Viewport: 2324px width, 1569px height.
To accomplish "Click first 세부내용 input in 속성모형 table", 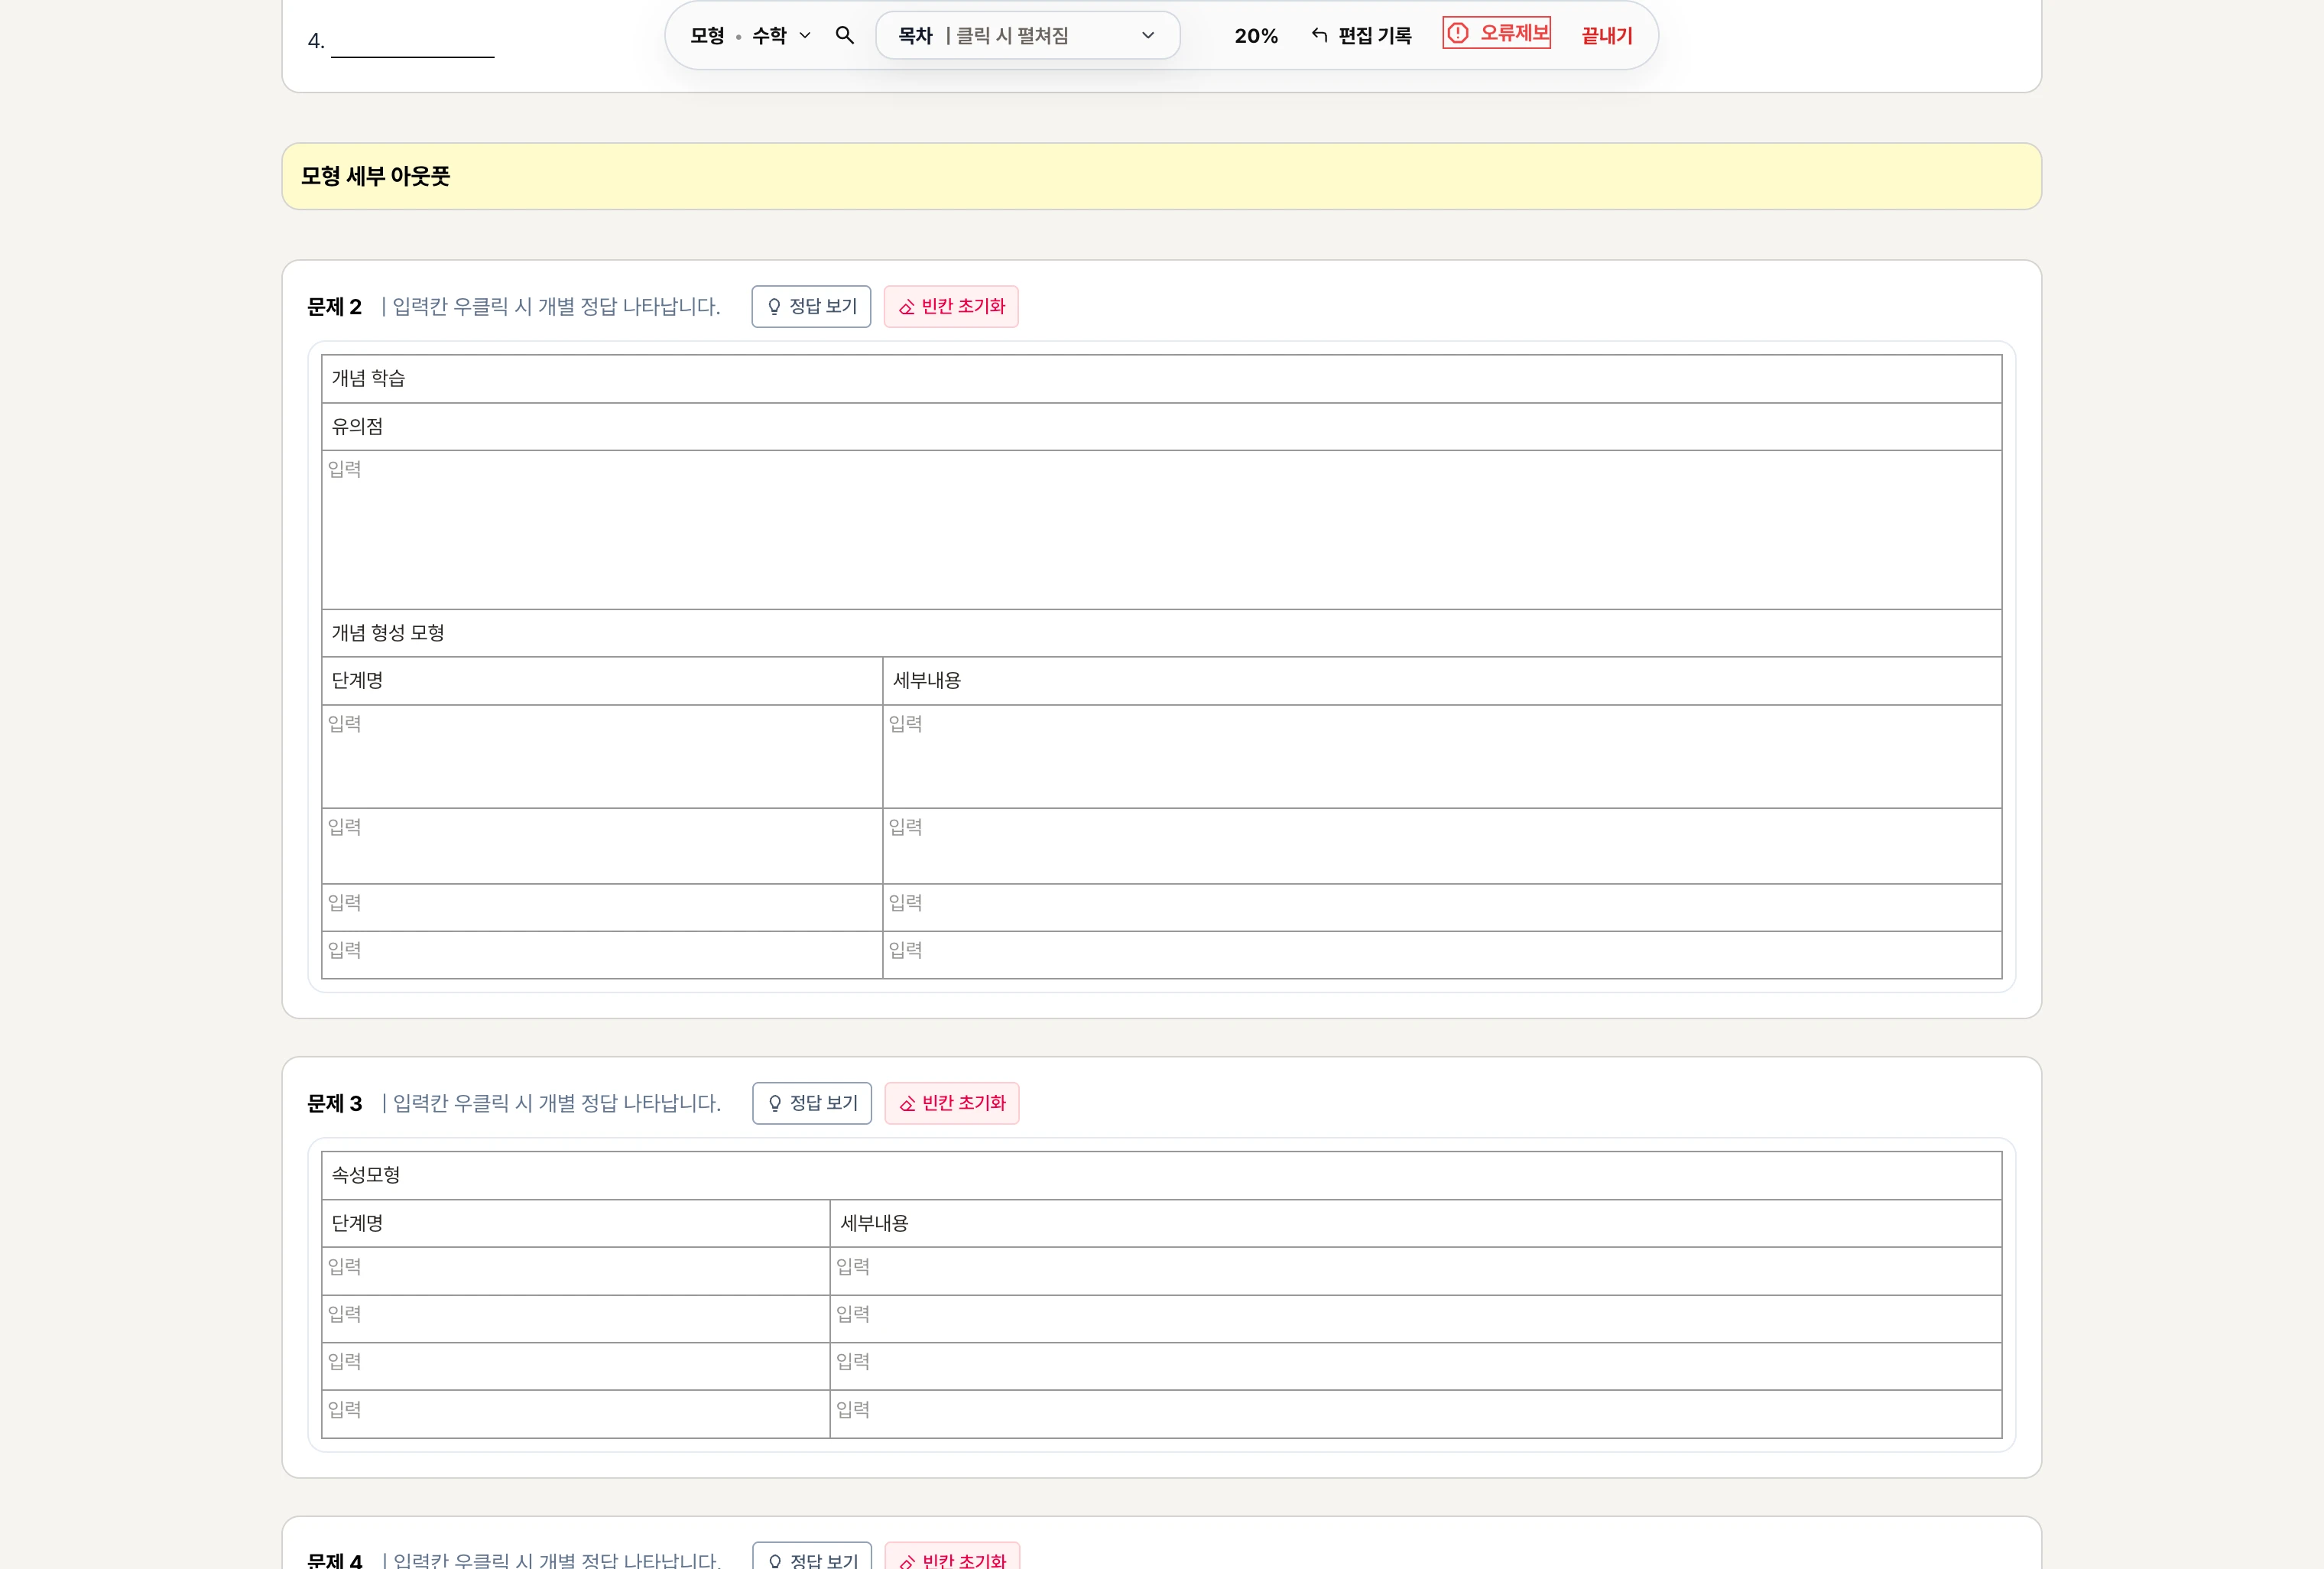I will (x=1414, y=1270).
